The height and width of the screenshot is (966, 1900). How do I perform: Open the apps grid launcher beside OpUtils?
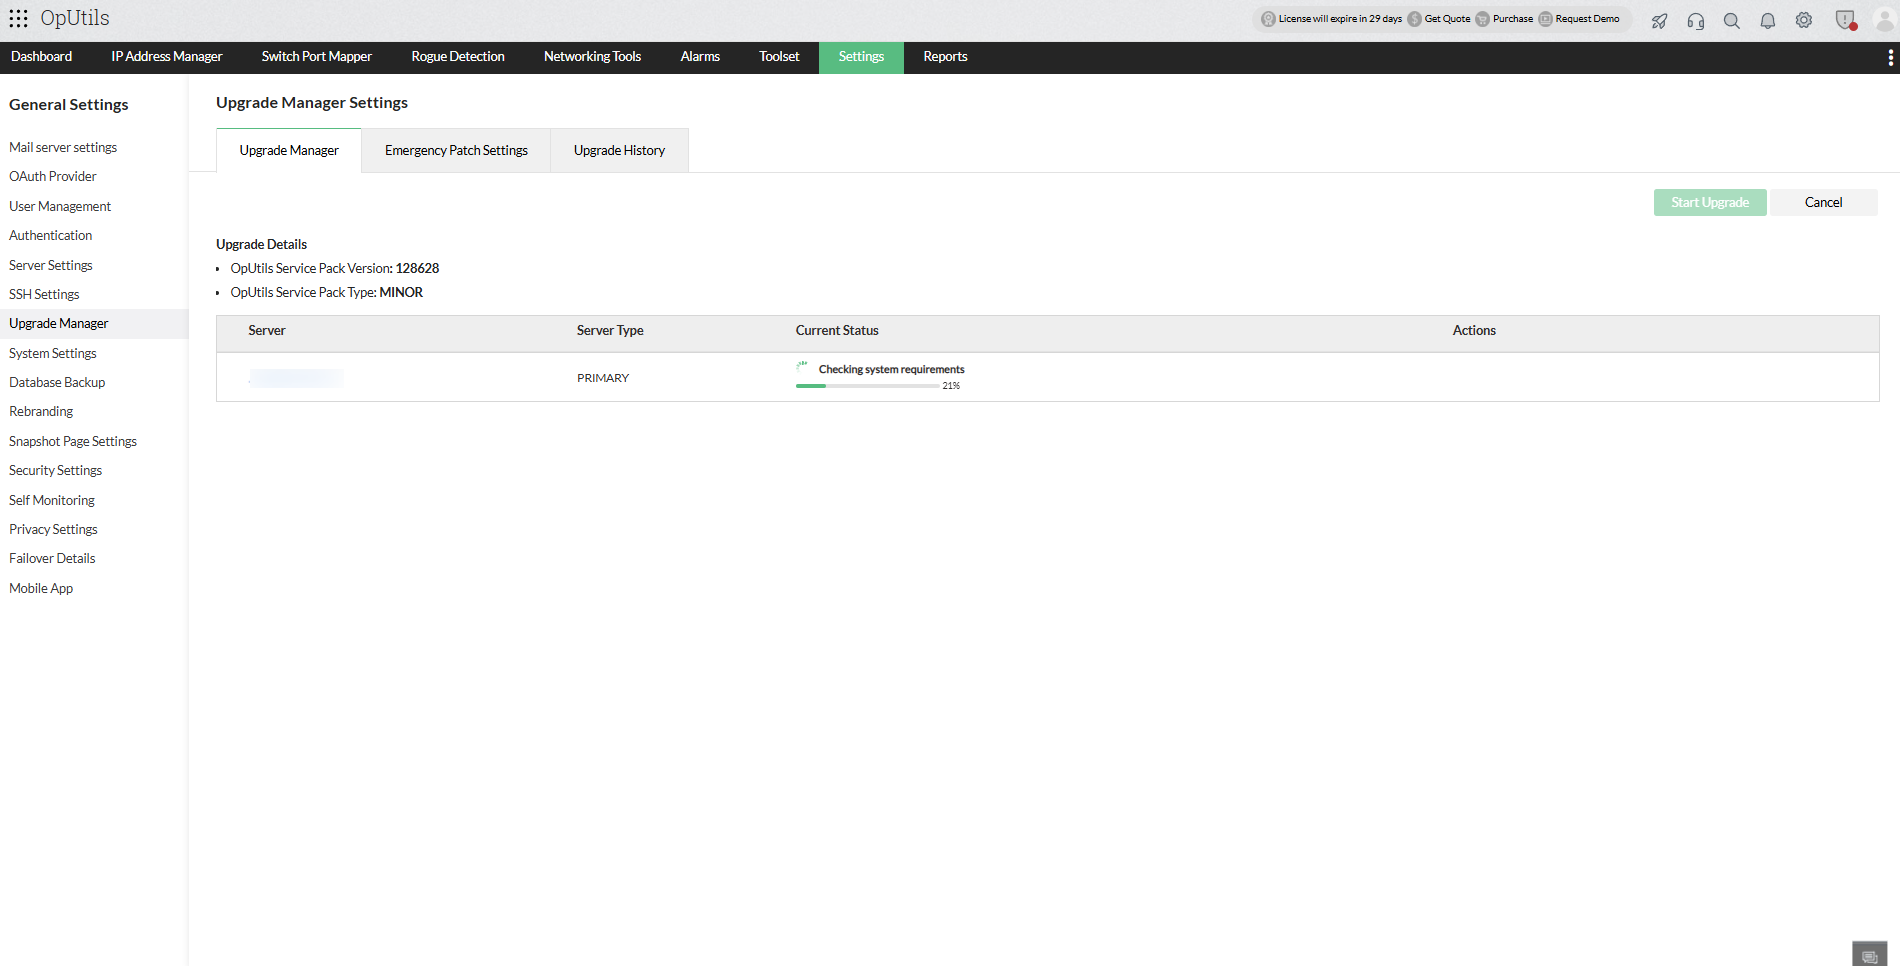(x=18, y=19)
